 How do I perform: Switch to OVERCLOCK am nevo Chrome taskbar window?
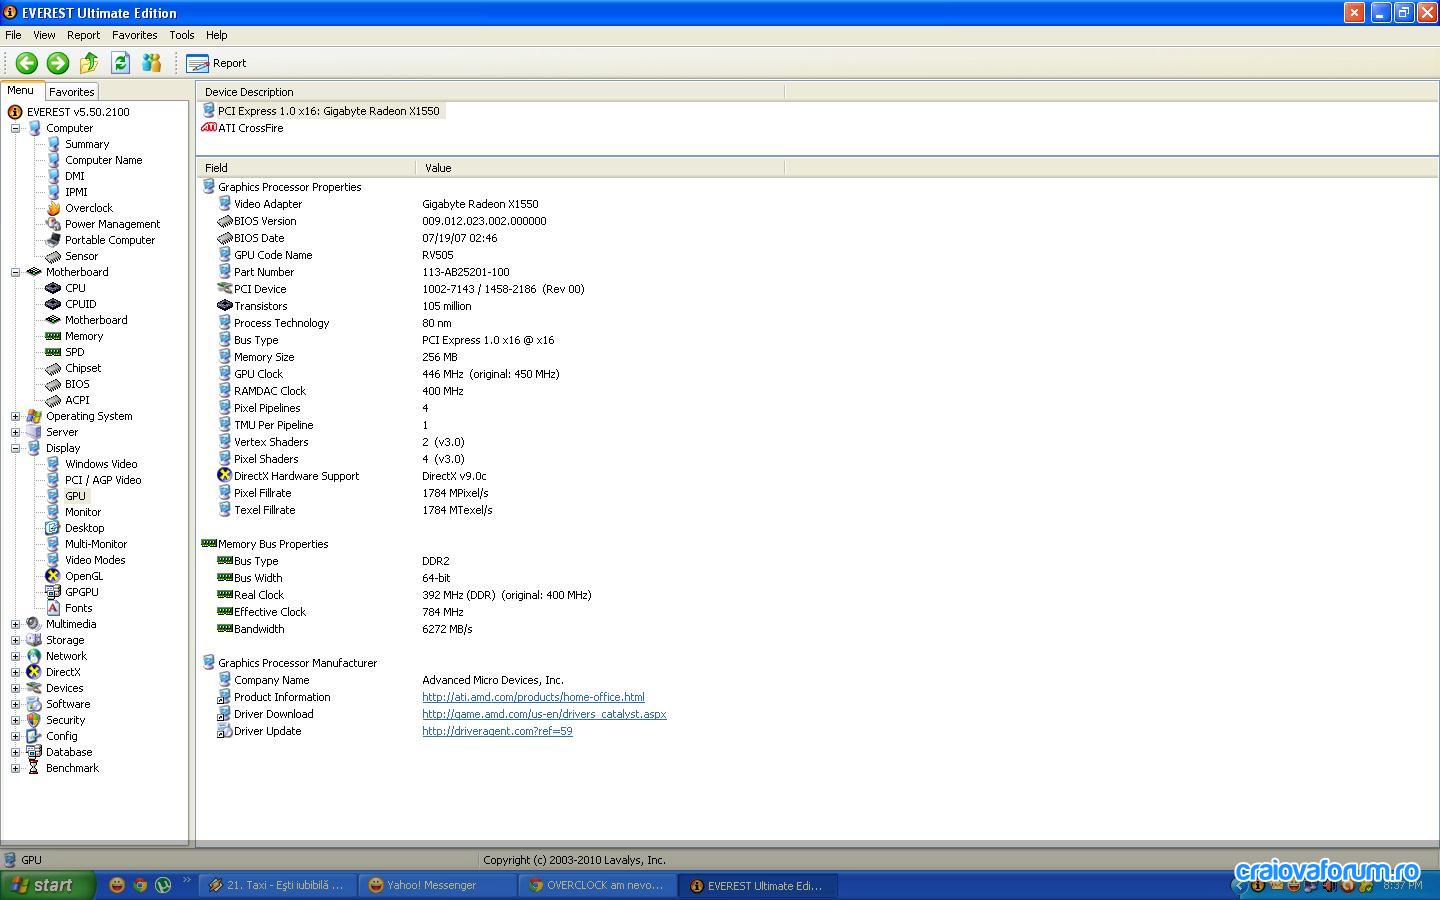[x=597, y=885]
